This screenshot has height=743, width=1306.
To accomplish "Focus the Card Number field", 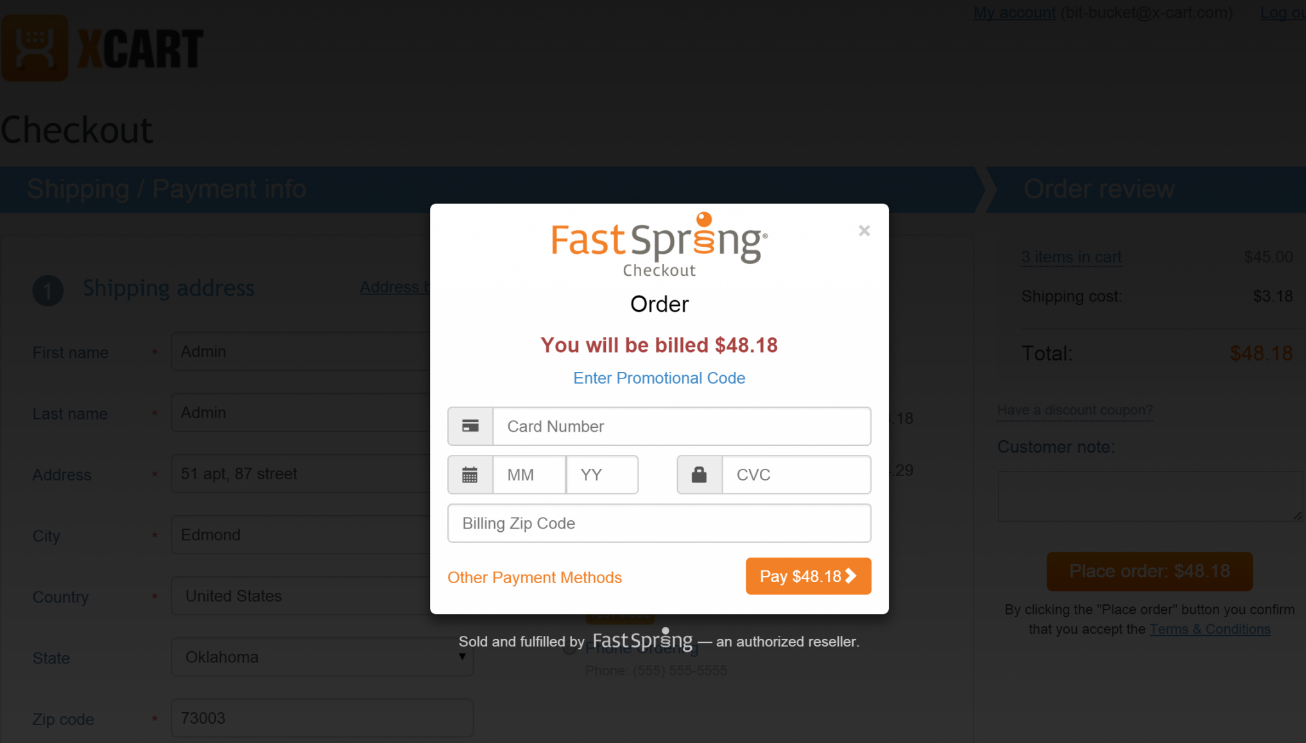I will click(x=681, y=426).
